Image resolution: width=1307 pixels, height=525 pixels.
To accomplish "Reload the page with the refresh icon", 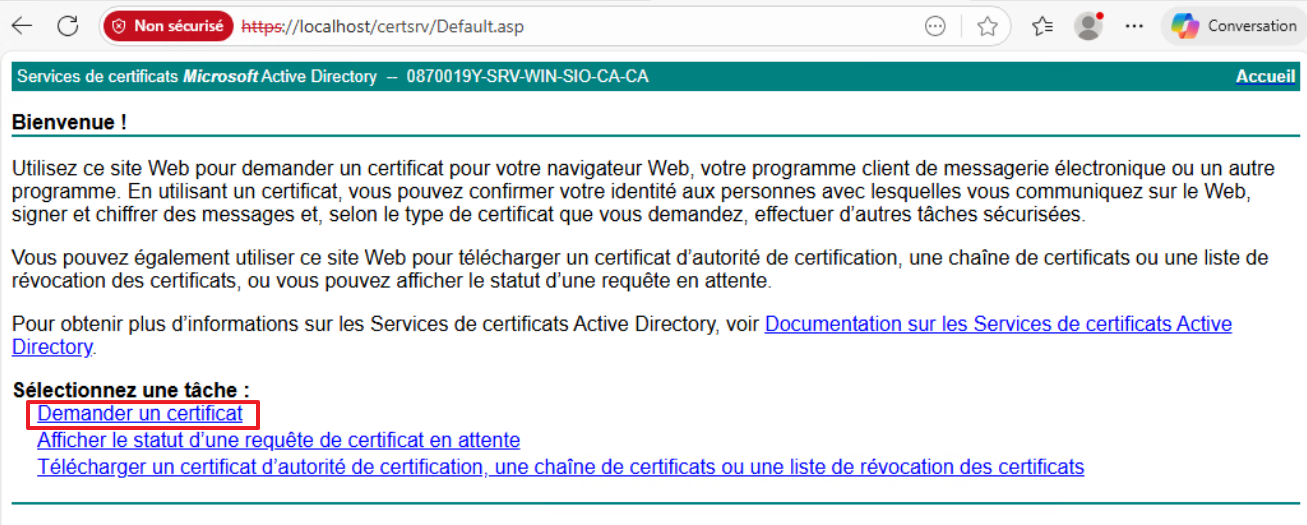I will 68,27.
